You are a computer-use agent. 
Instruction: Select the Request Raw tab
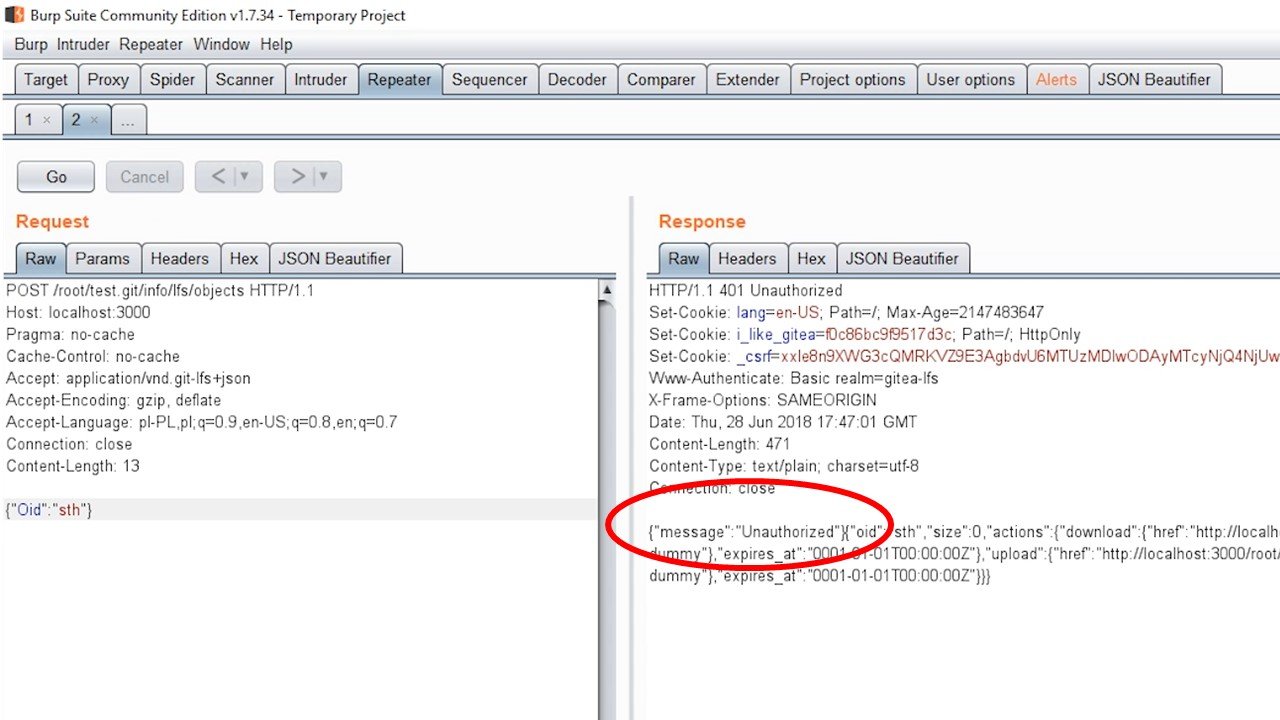[x=41, y=258]
